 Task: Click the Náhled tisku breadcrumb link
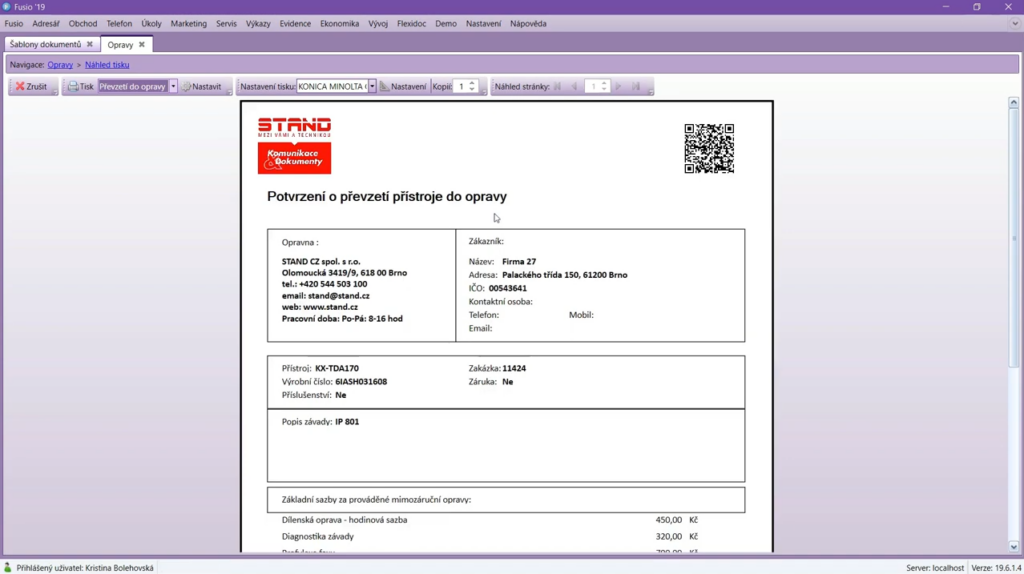coord(107,65)
